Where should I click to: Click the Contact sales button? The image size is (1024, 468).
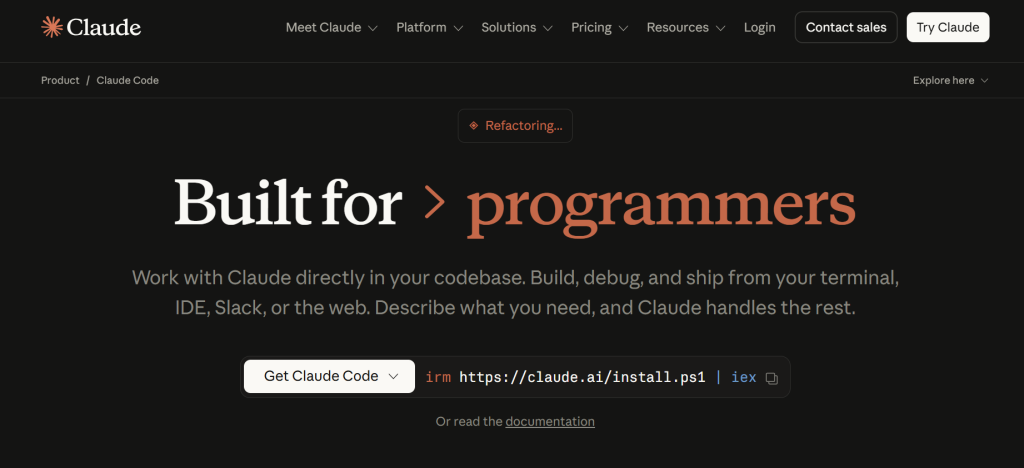click(x=846, y=27)
